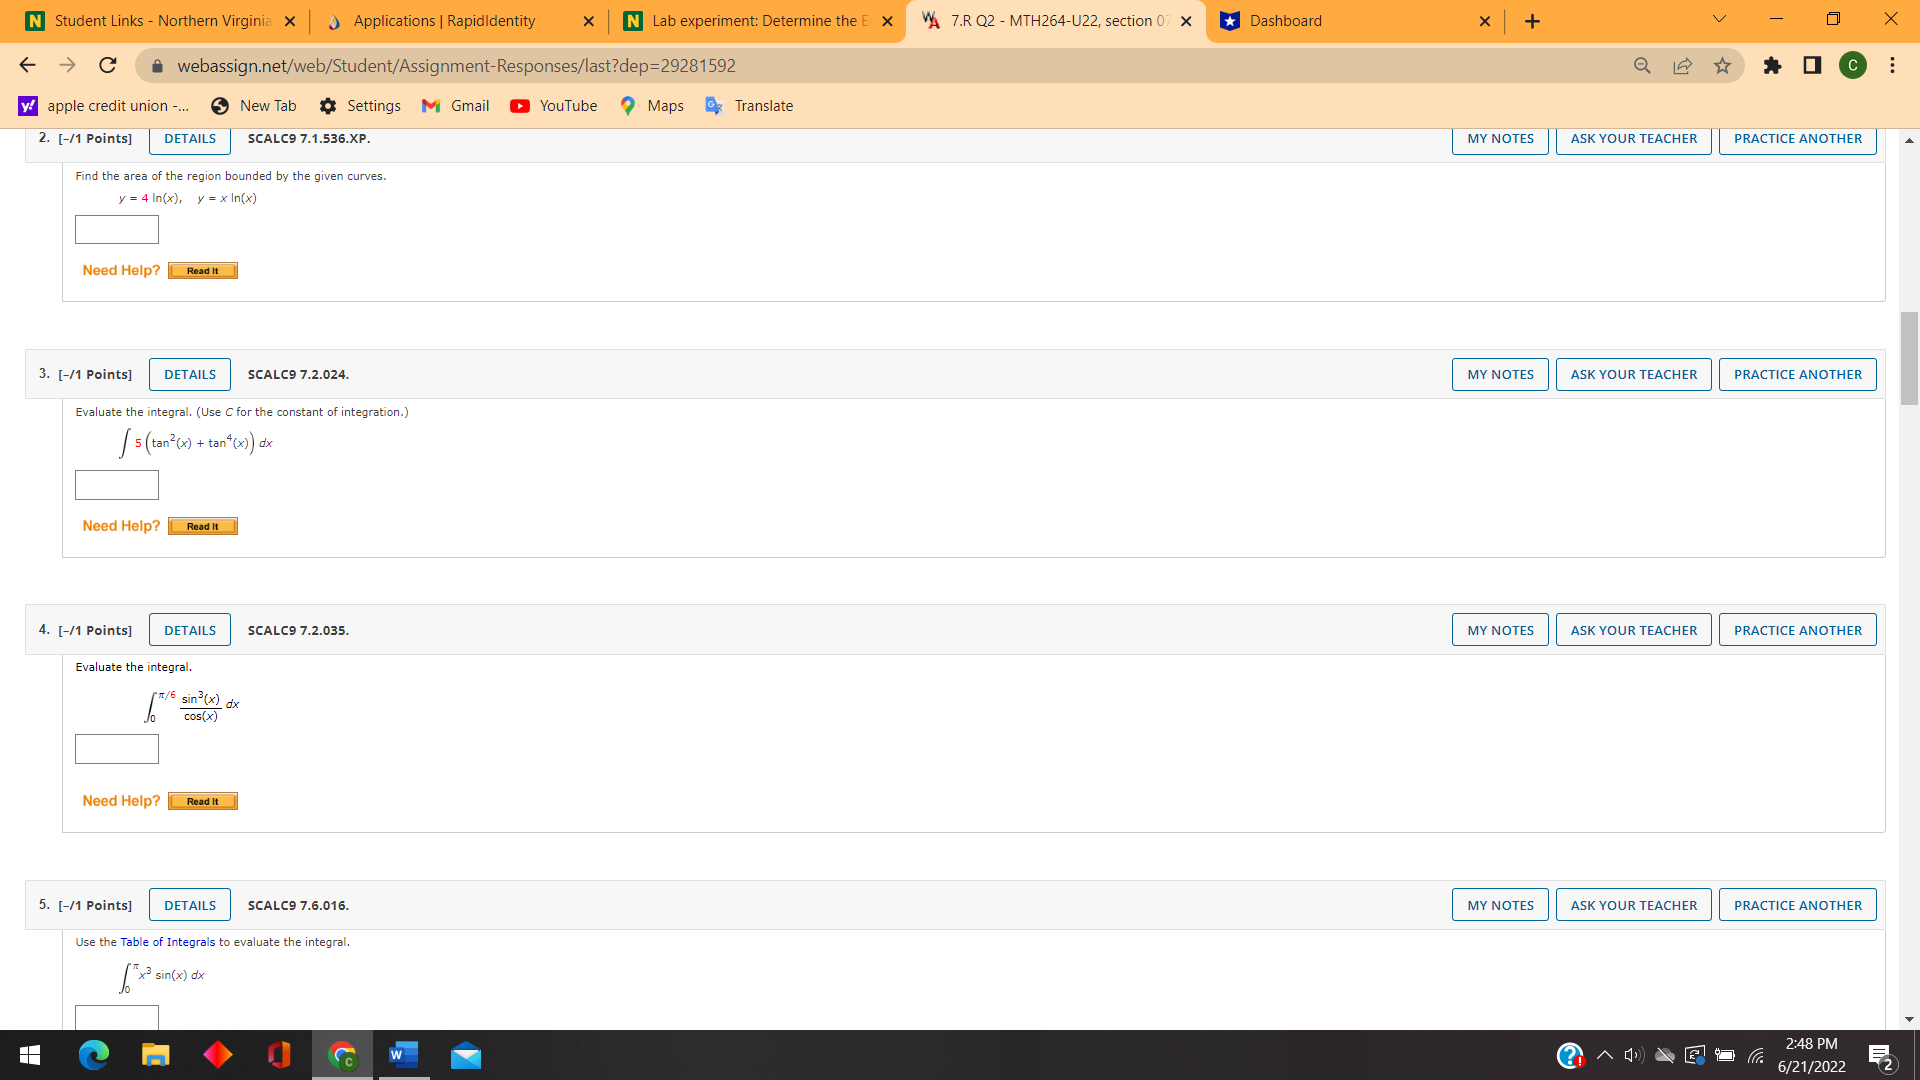
Task: Launch Microsoft Word from the taskbar
Action: [402, 1055]
